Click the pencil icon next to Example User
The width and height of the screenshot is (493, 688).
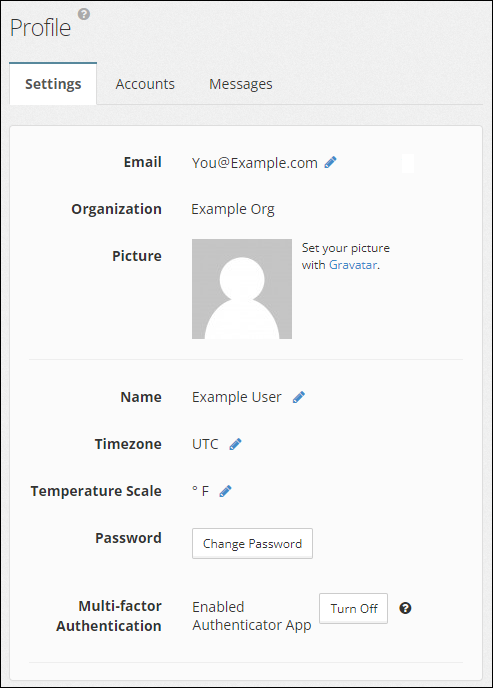(x=299, y=397)
